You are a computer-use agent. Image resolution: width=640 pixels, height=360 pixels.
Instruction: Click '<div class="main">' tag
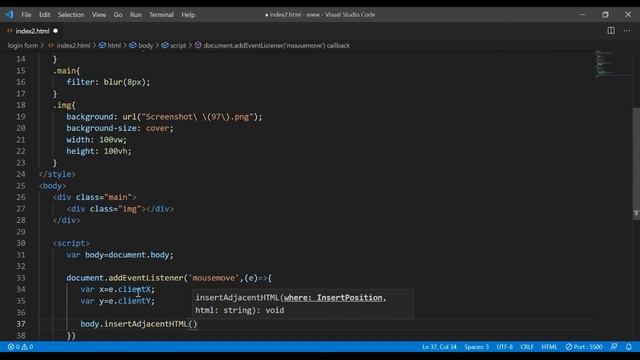tap(94, 197)
